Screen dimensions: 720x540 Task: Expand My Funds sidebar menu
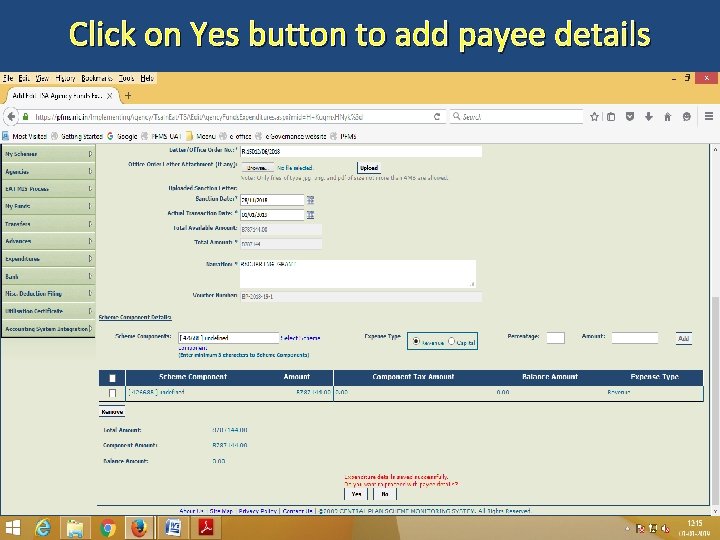point(48,206)
